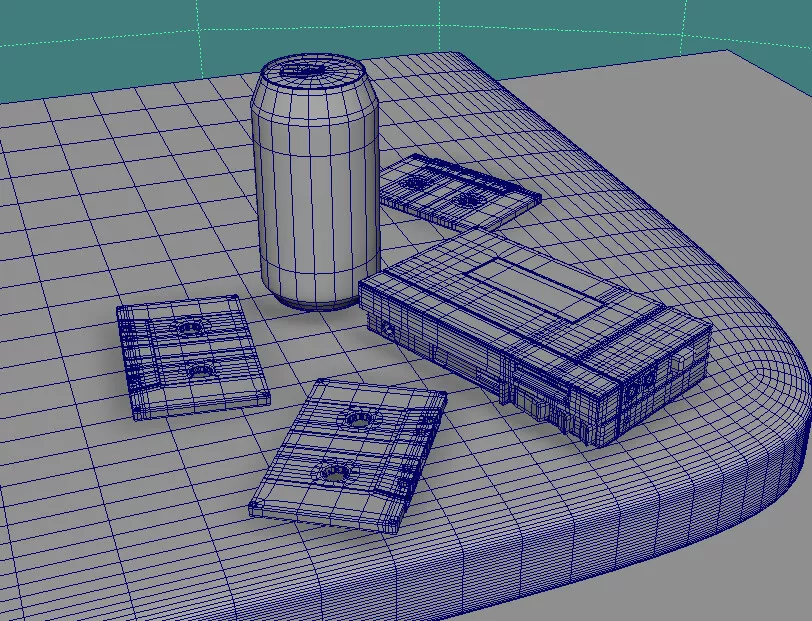Click lower reel hole of leftmost cassette
The image size is (812, 621).
pos(200,371)
